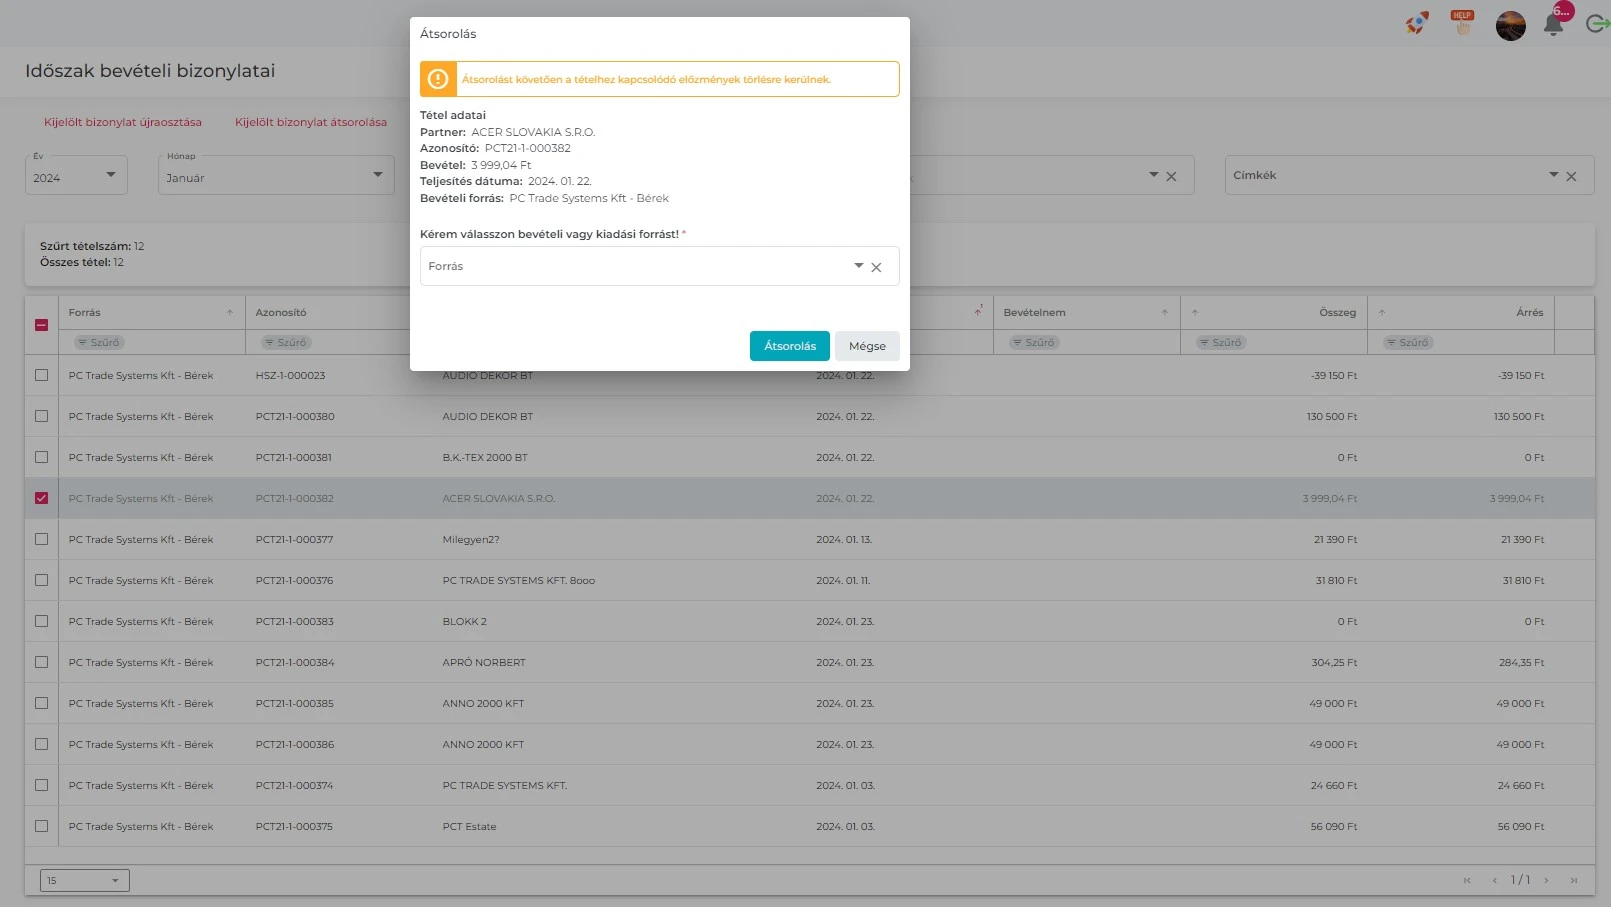
Task: Clear the Címkék filter with X icon
Action: (x=1571, y=176)
